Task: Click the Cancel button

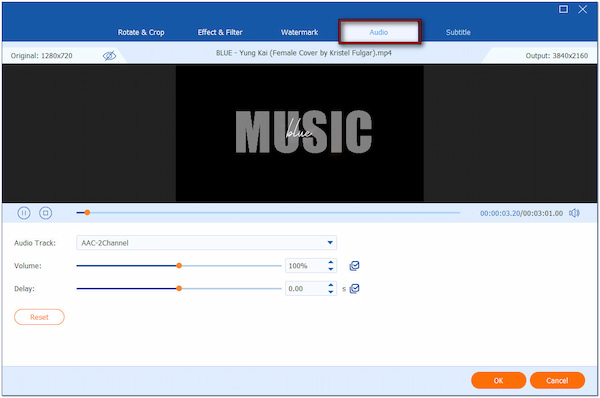Action: click(557, 380)
